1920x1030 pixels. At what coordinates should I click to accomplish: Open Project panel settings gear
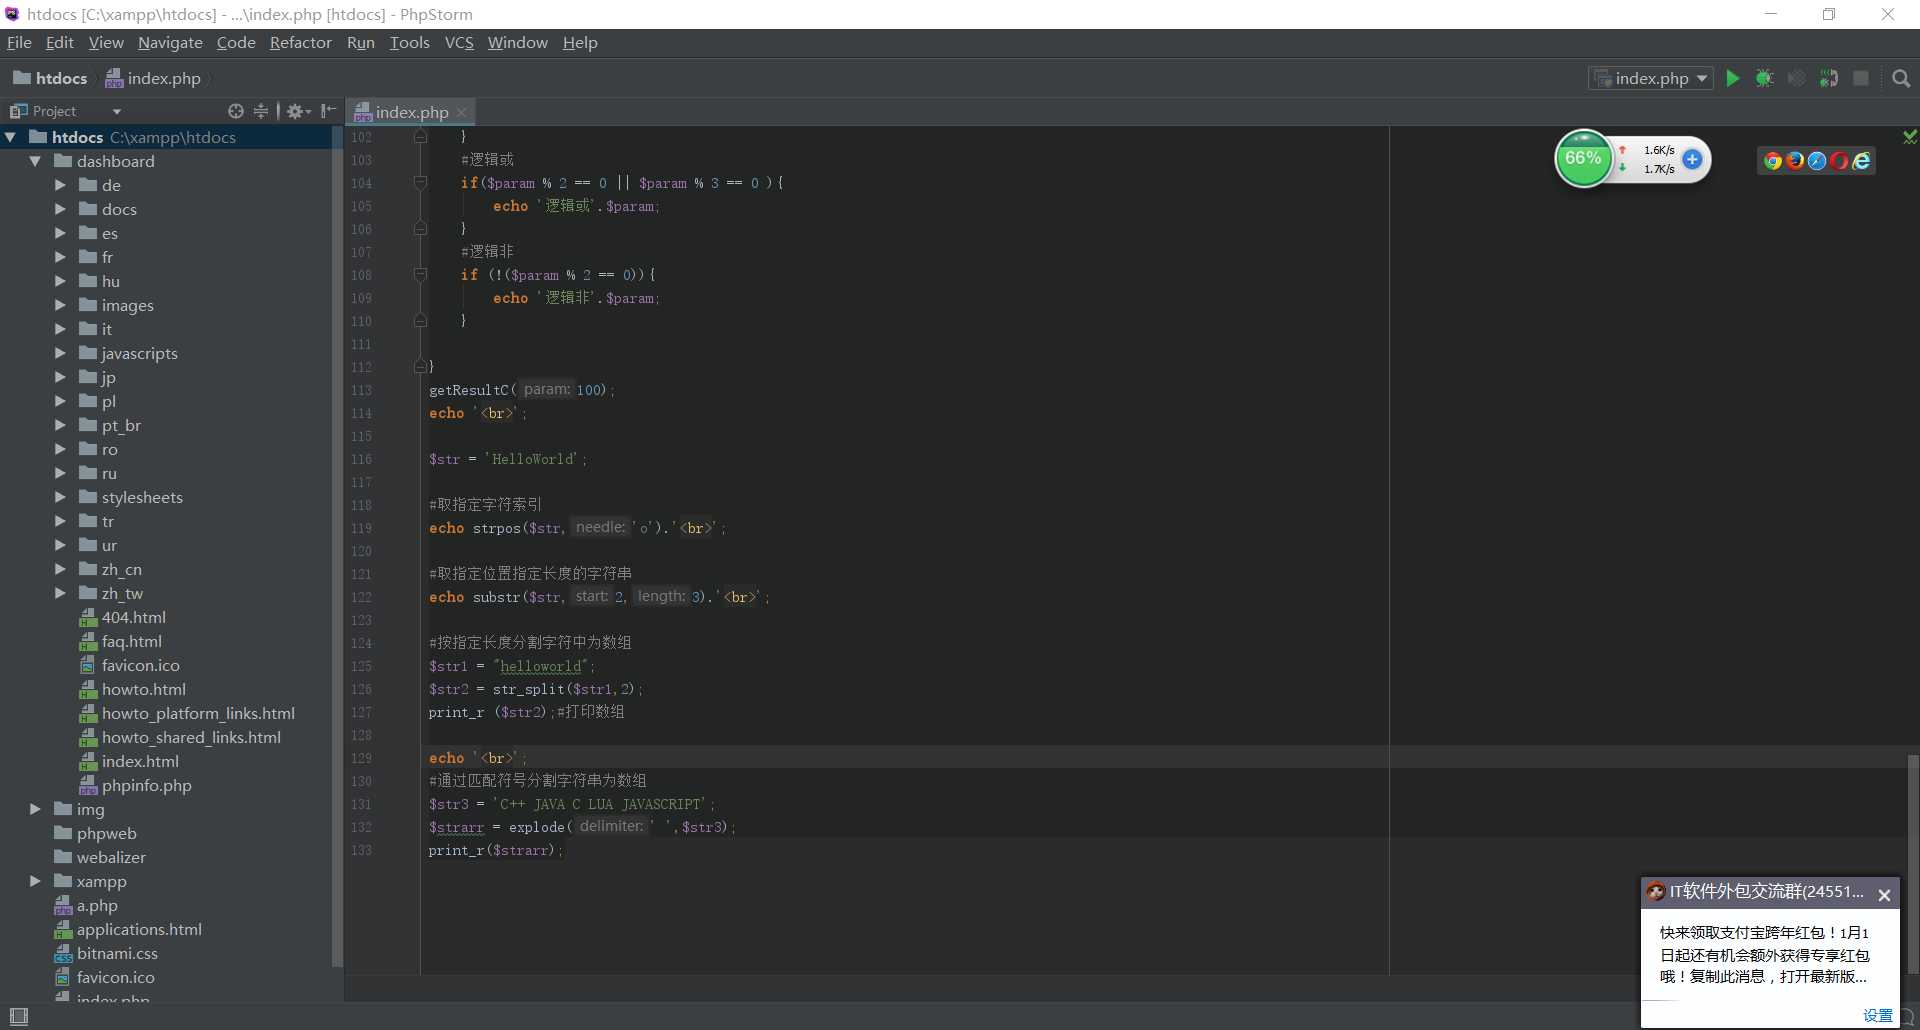(x=298, y=111)
